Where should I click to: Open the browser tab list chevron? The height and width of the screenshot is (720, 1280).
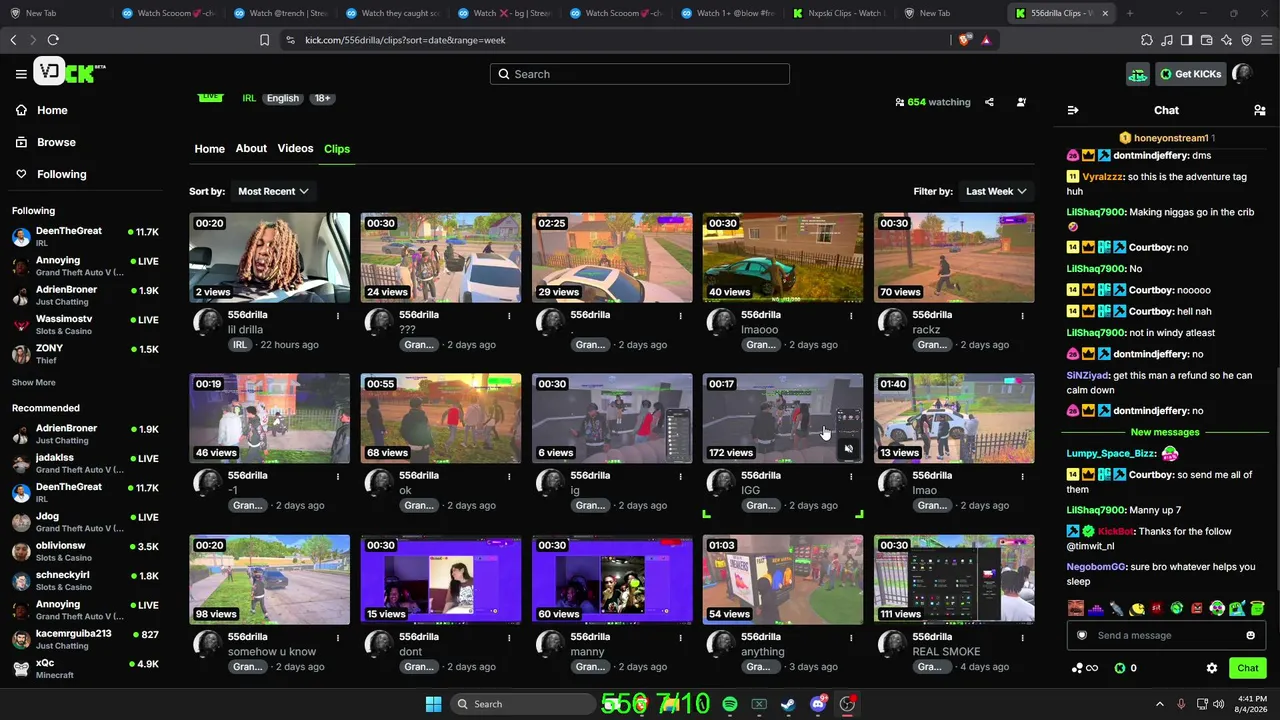(x=1178, y=13)
